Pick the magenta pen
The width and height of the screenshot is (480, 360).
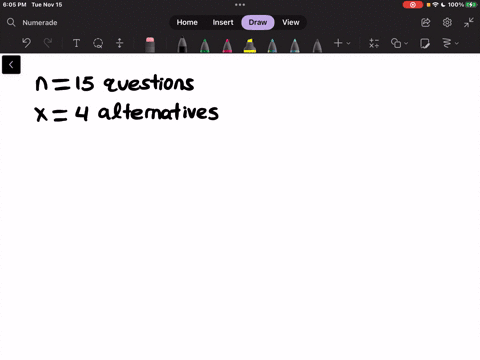pyautogui.click(x=227, y=45)
